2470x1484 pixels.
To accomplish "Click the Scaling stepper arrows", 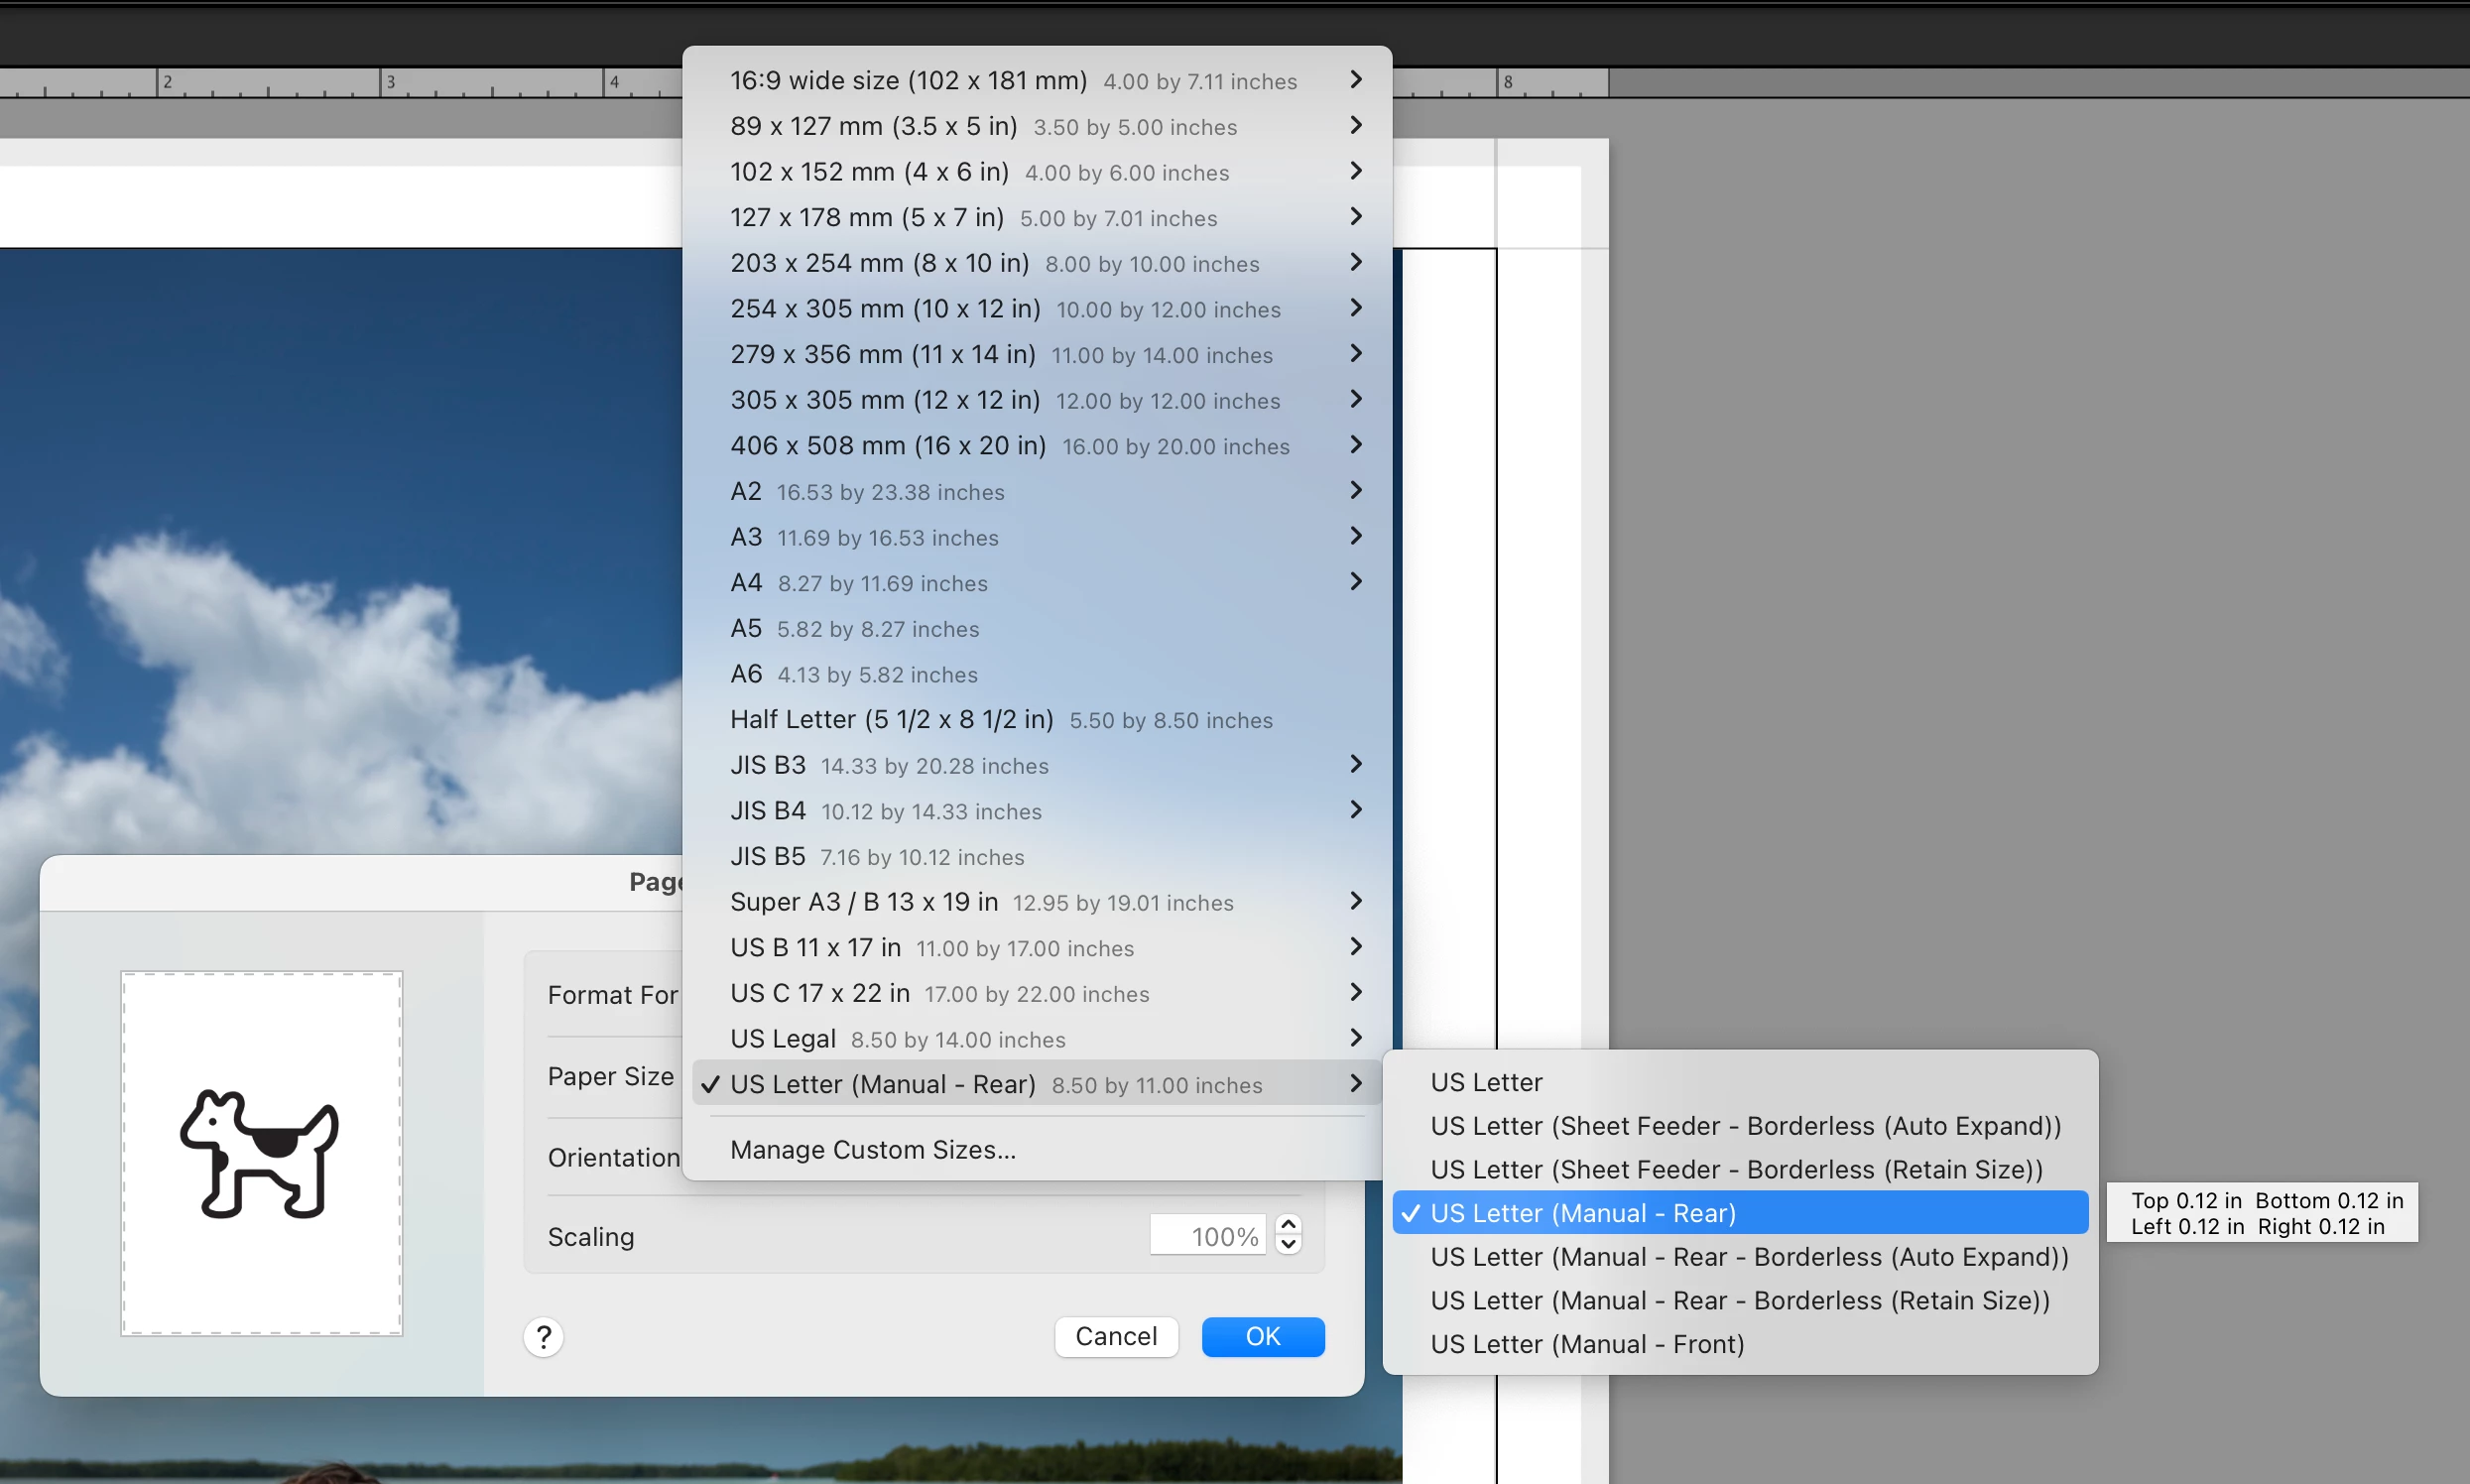I will pyautogui.click(x=1288, y=1235).
